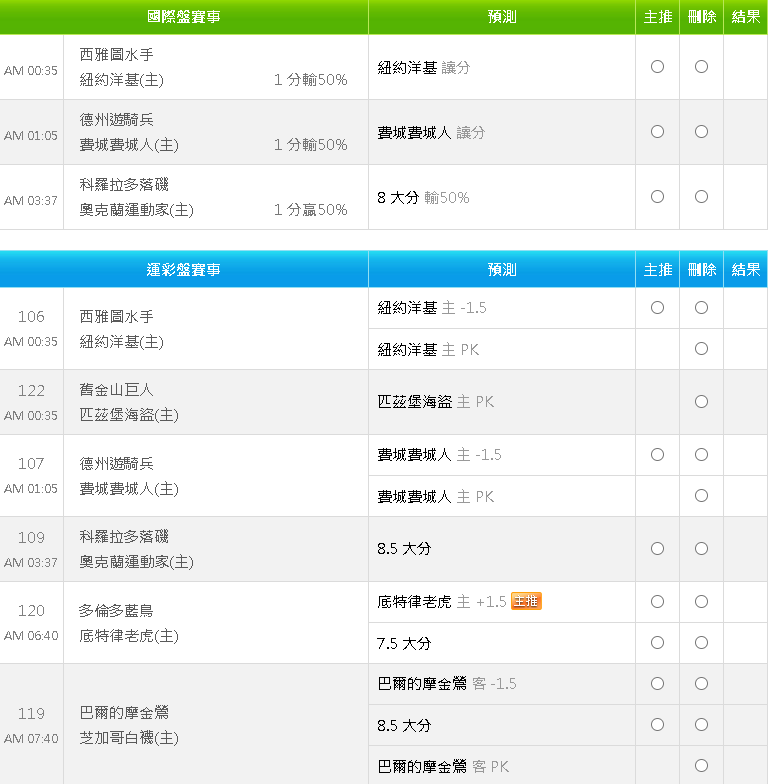
Task: Select 主推 radio for 8 大分 輸50%
Action: 657,196
